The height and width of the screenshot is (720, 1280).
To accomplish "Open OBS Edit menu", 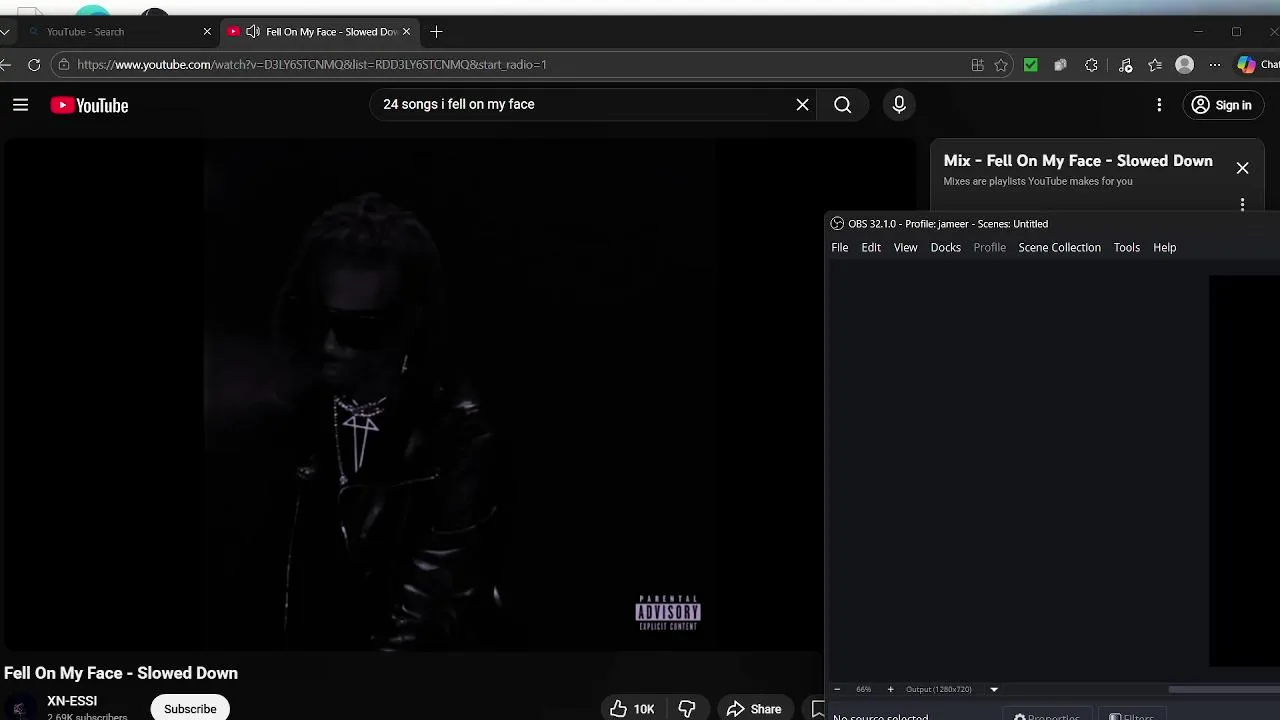I will pos(871,248).
